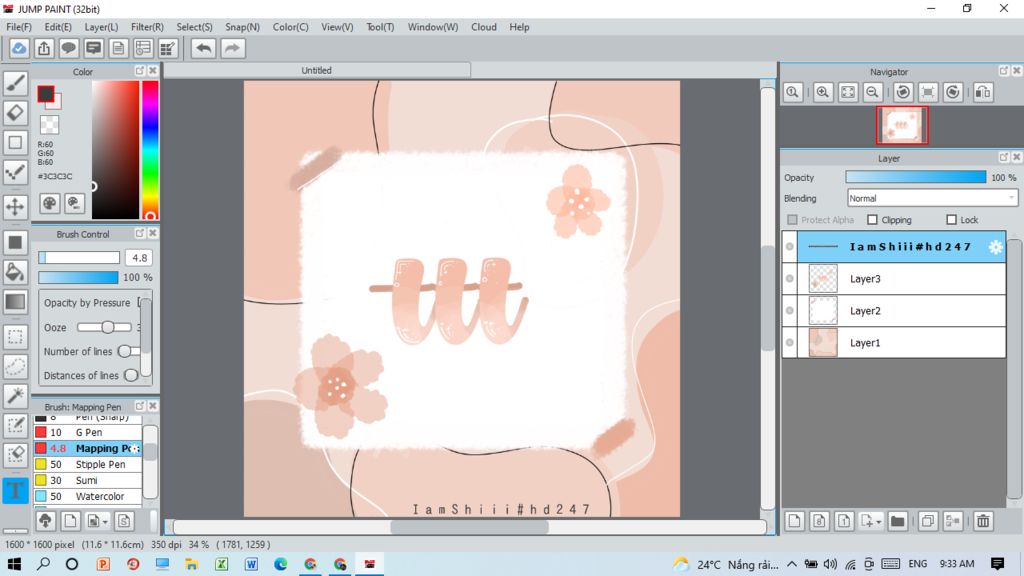
Task: Adjust the layer Opacity slider
Action: (916, 177)
